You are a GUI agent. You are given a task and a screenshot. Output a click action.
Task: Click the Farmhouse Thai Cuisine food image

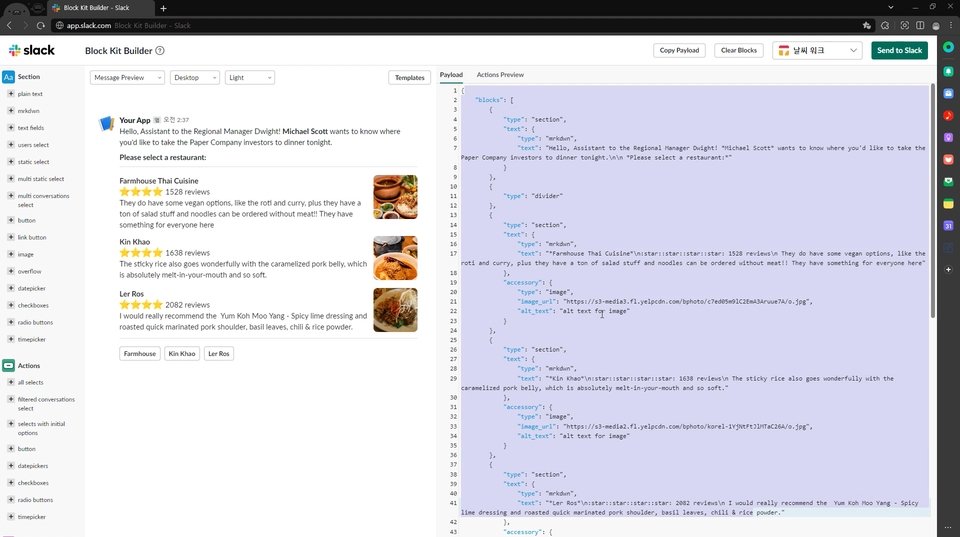pos(396,197)
